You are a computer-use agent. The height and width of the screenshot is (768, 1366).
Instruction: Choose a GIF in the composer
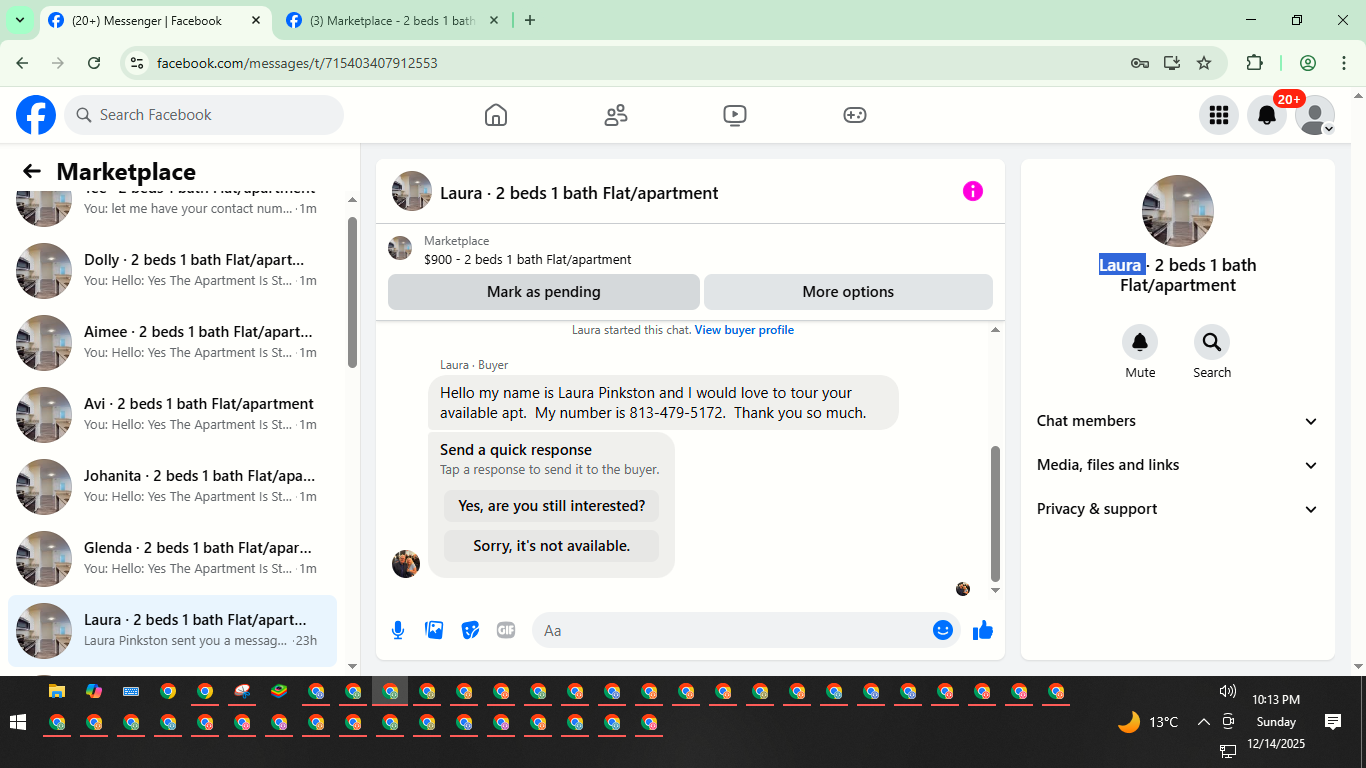[x=506, y=630]
